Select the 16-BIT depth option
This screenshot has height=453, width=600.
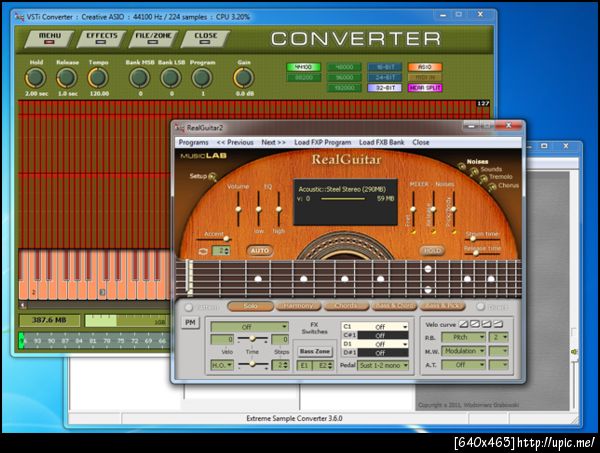[385, 67]
